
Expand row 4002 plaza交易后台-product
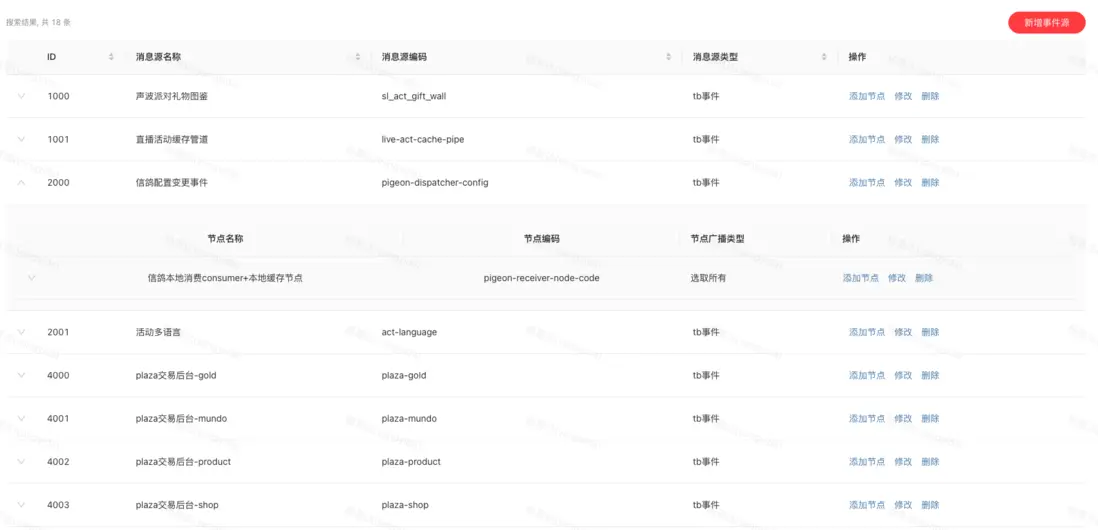(x=21, y=461)
